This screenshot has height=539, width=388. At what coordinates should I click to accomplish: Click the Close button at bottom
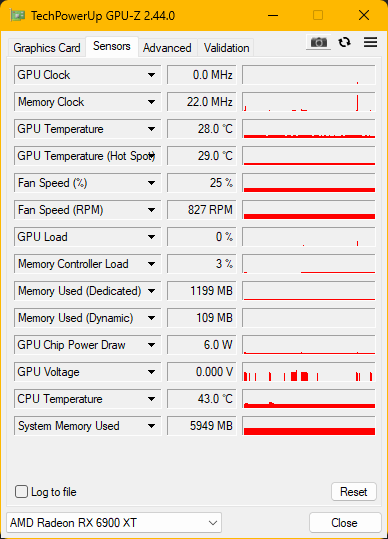[345, 523]
